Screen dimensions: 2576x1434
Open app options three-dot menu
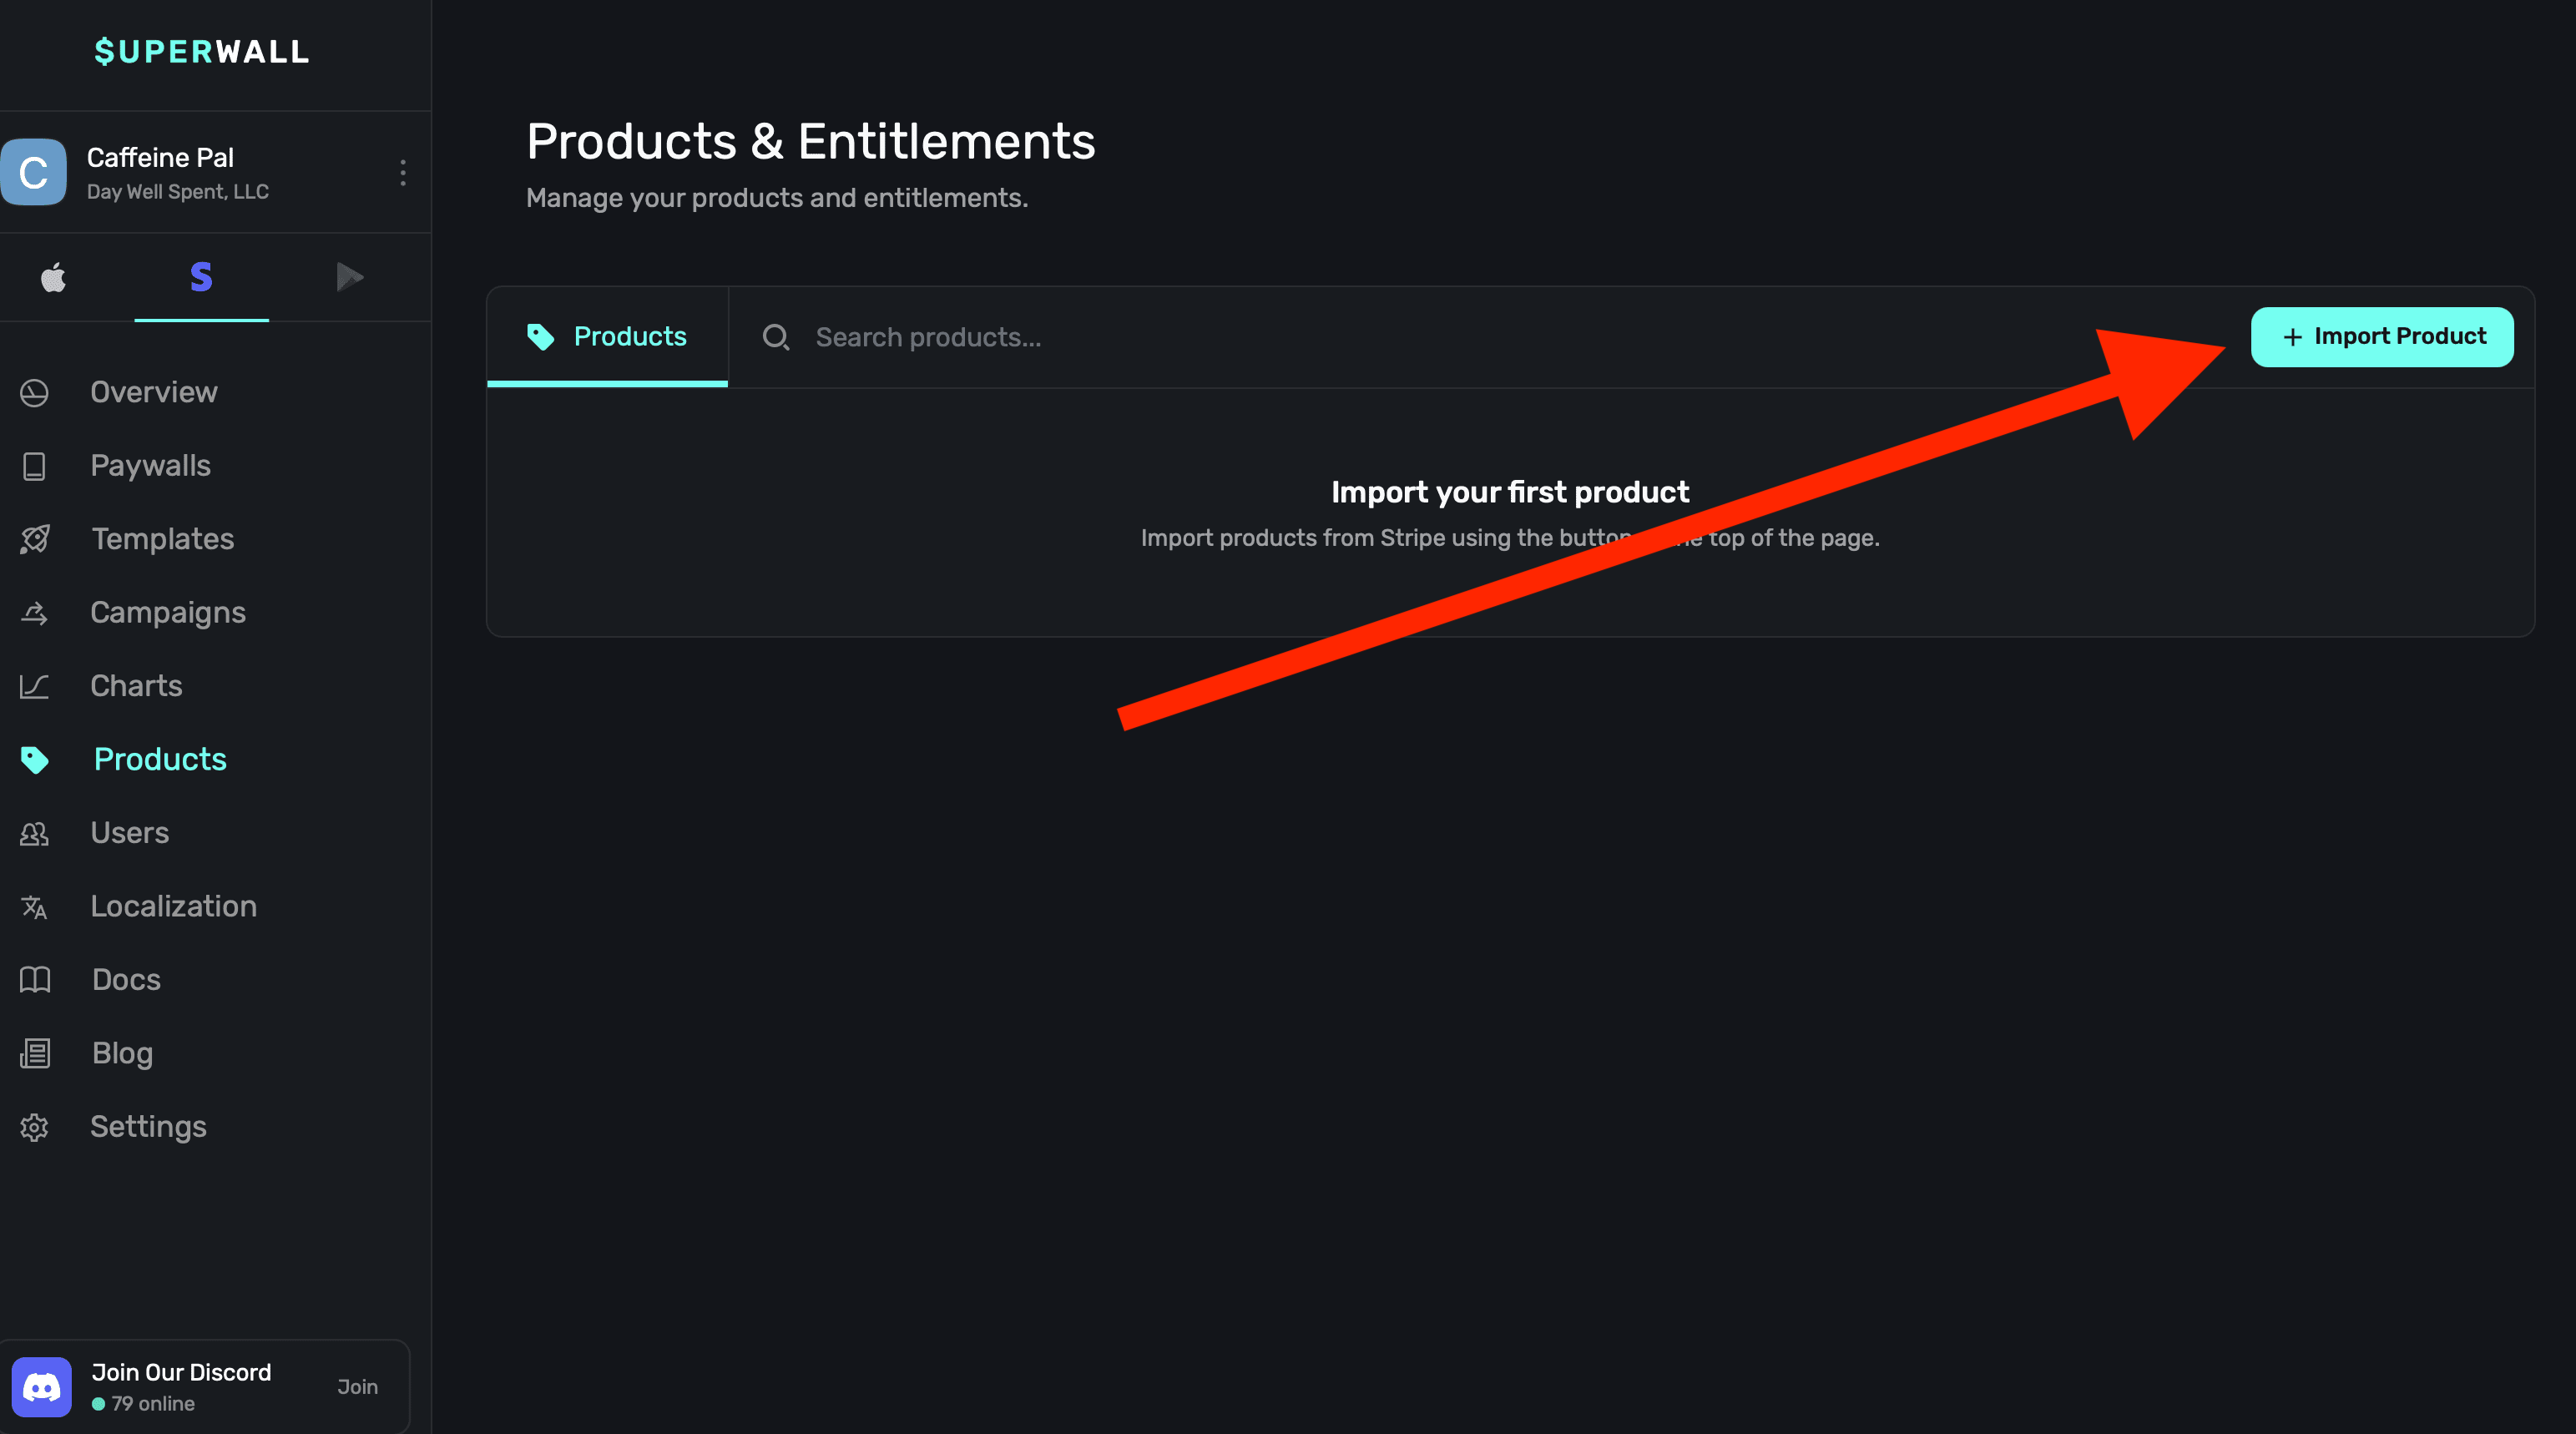click(x=403, y=173)
